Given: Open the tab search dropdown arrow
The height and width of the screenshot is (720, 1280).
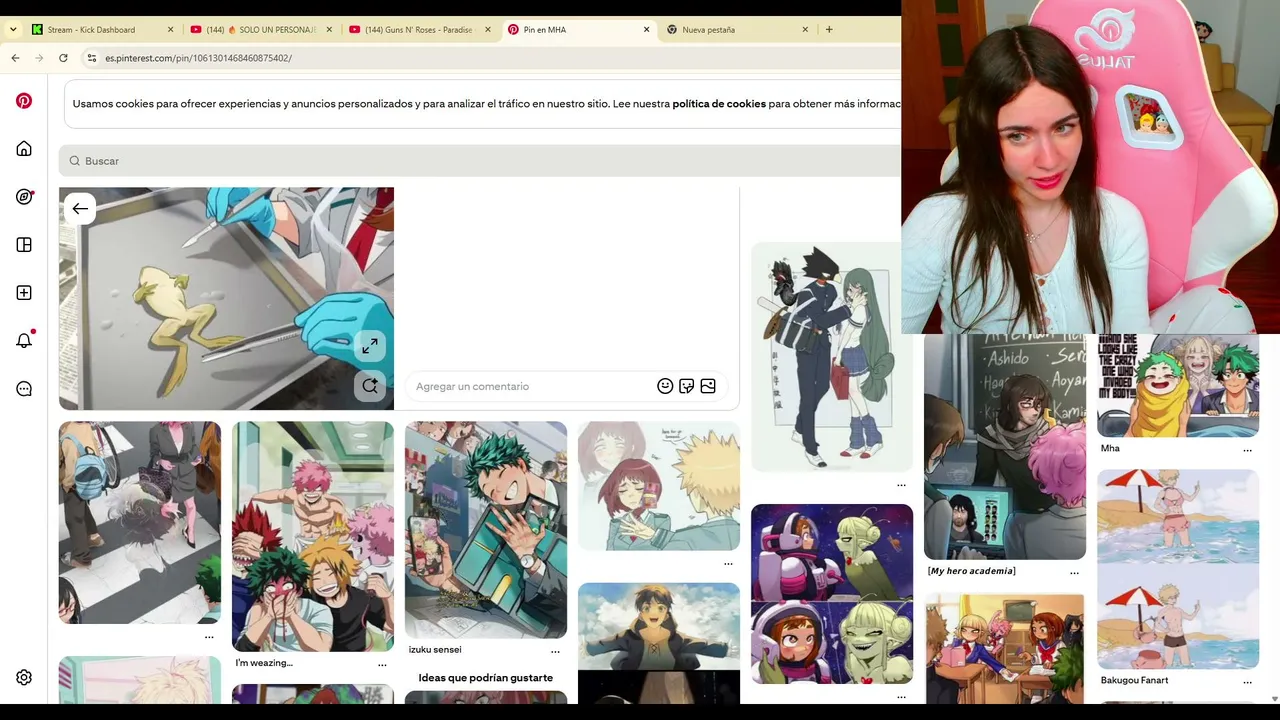Looking at the screenshot, I should pos(13,30).
